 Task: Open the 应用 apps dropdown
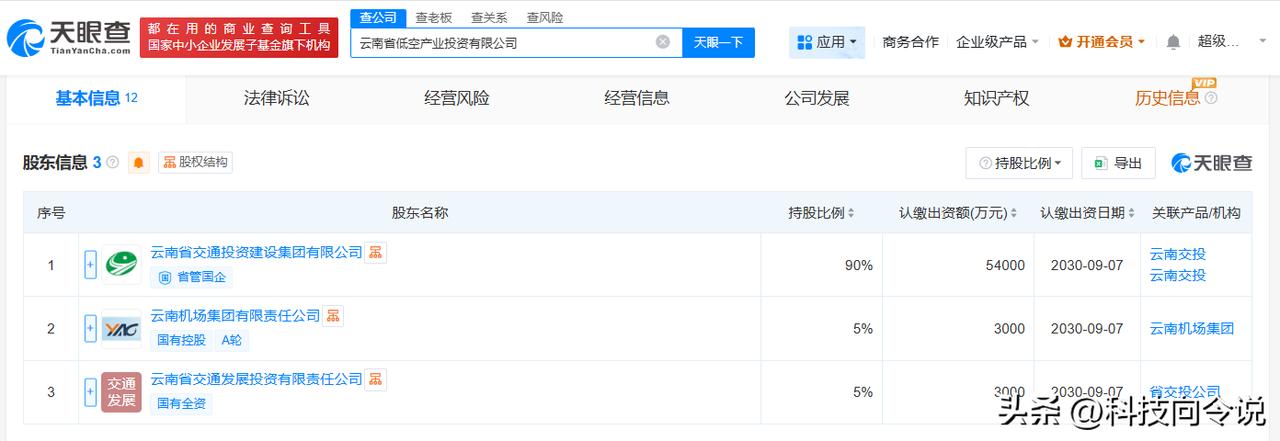[827, 42]
